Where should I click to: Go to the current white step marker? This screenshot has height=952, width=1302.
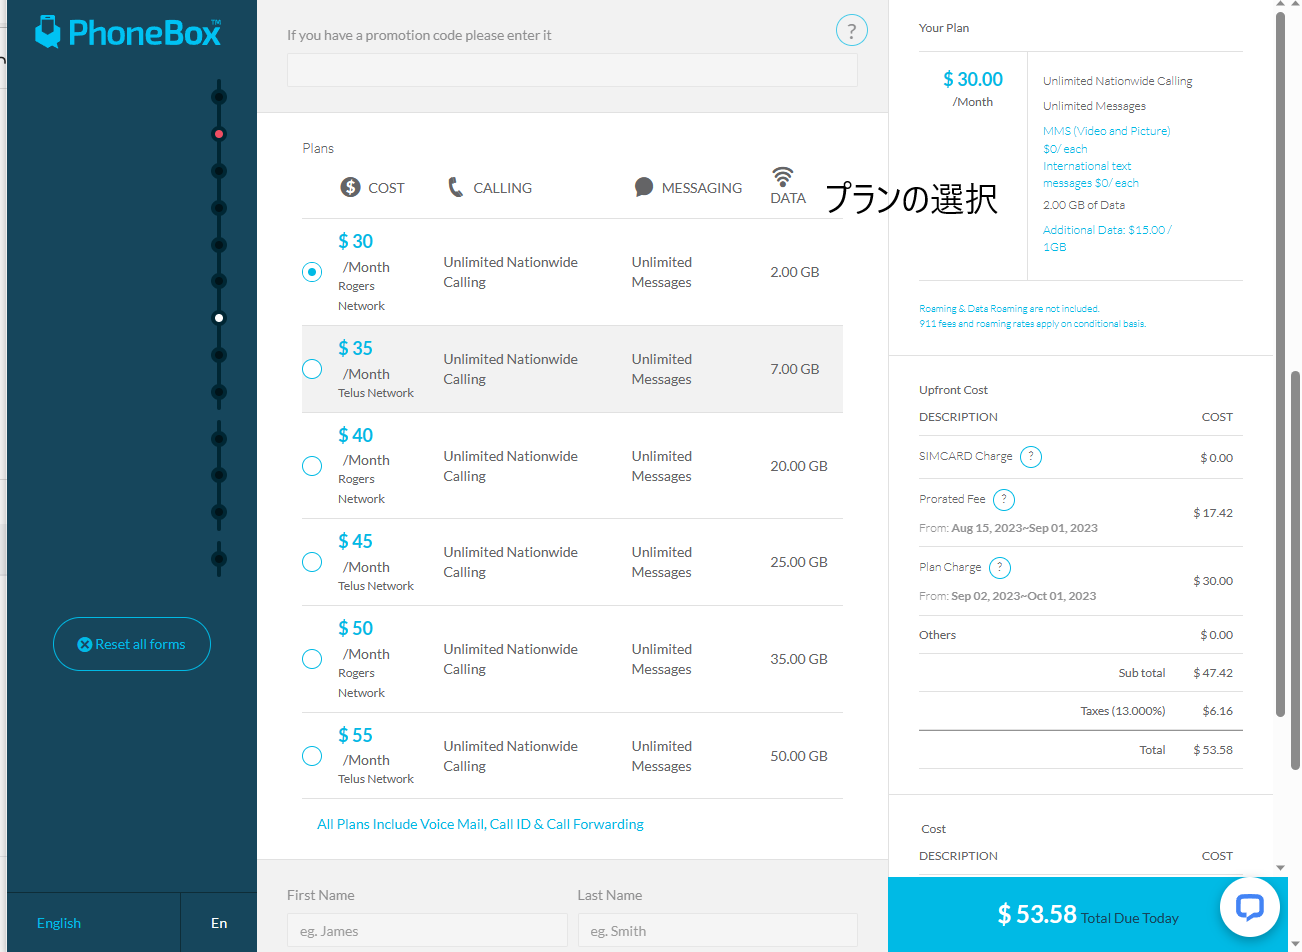point(219,318)
